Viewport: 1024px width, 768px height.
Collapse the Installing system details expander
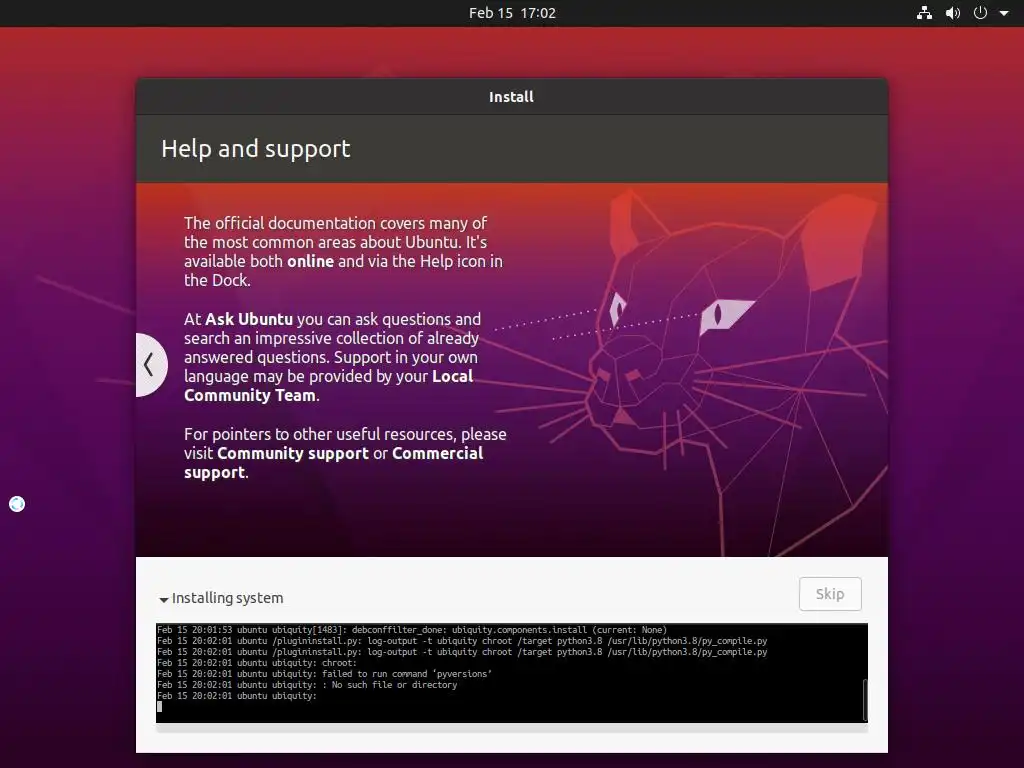click(x=163, y=599)
